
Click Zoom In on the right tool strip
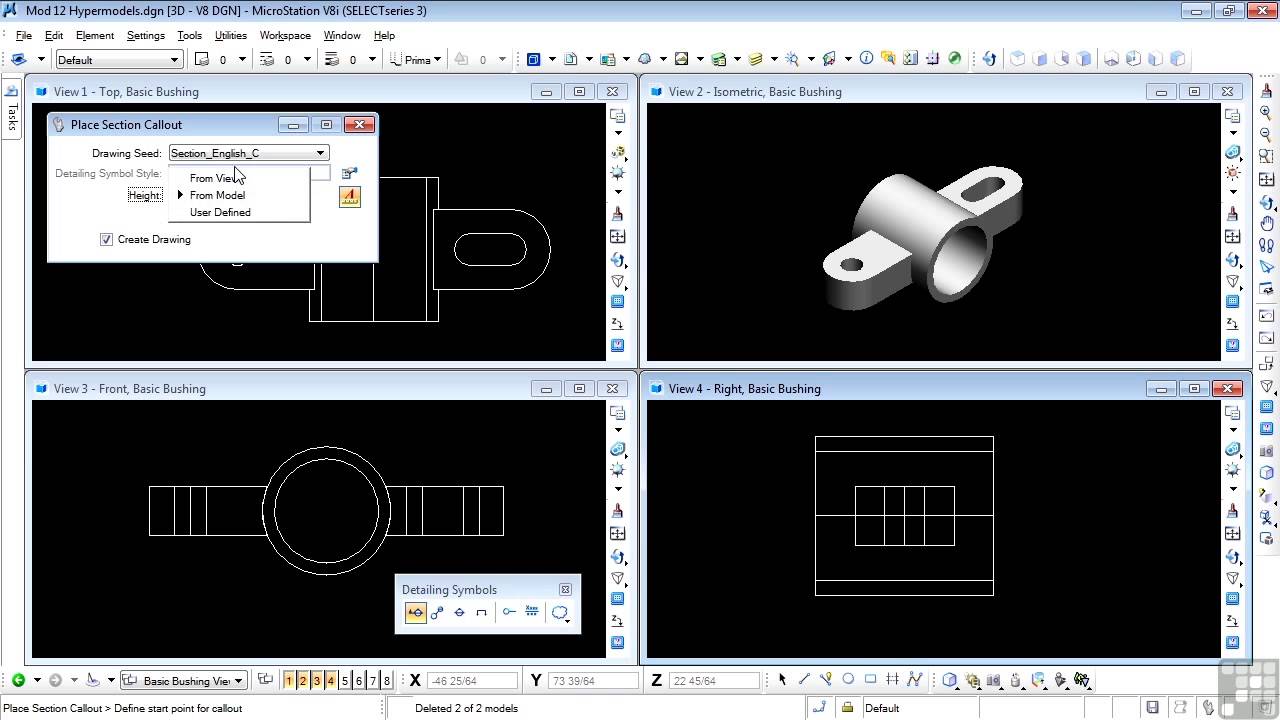(1266, 113)
